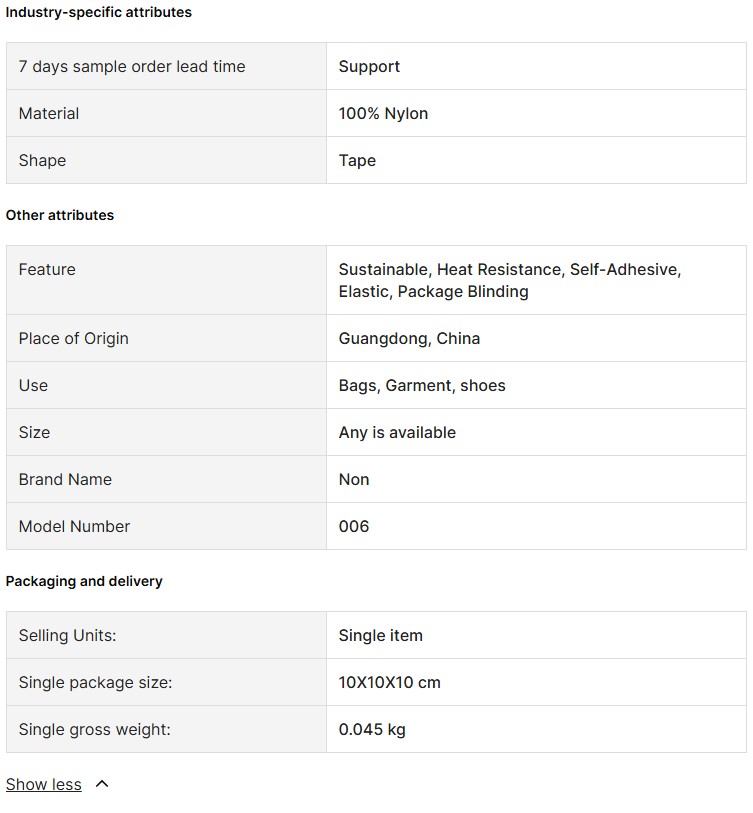Select the Brand Name value Non
The width and height of the screenshot is (753, 813).
coord(354,480)
